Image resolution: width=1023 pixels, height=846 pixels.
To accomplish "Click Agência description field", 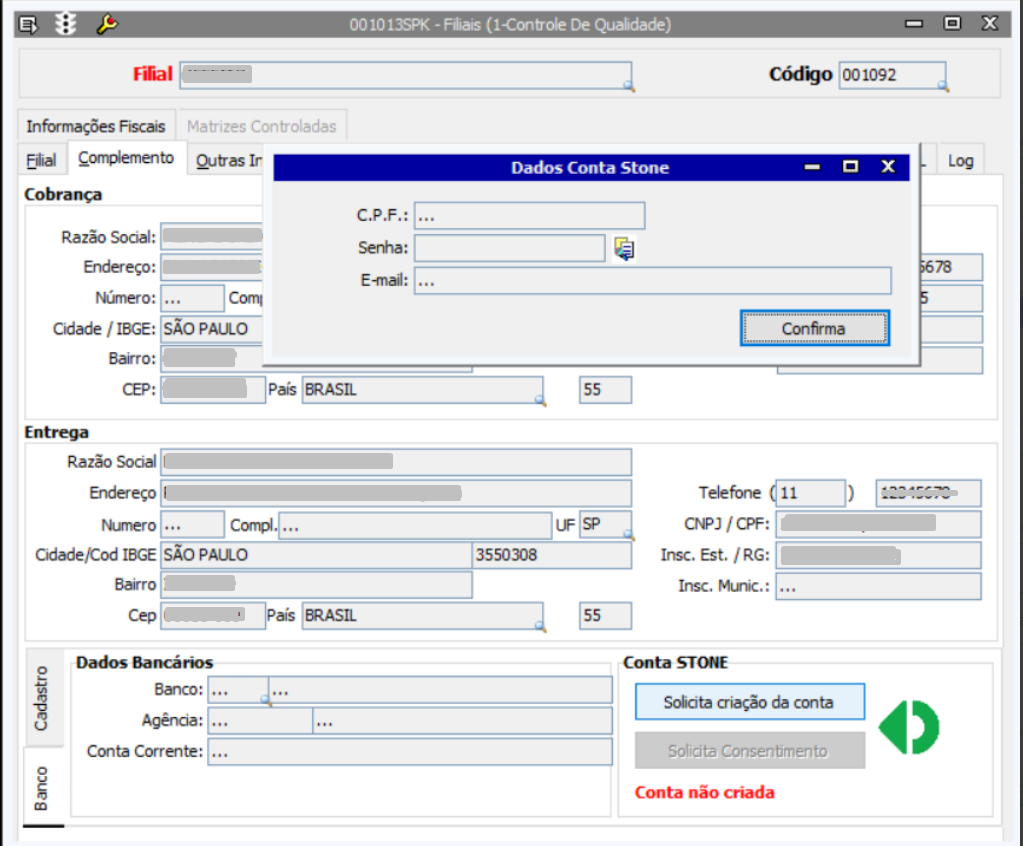I will [463, 721].
